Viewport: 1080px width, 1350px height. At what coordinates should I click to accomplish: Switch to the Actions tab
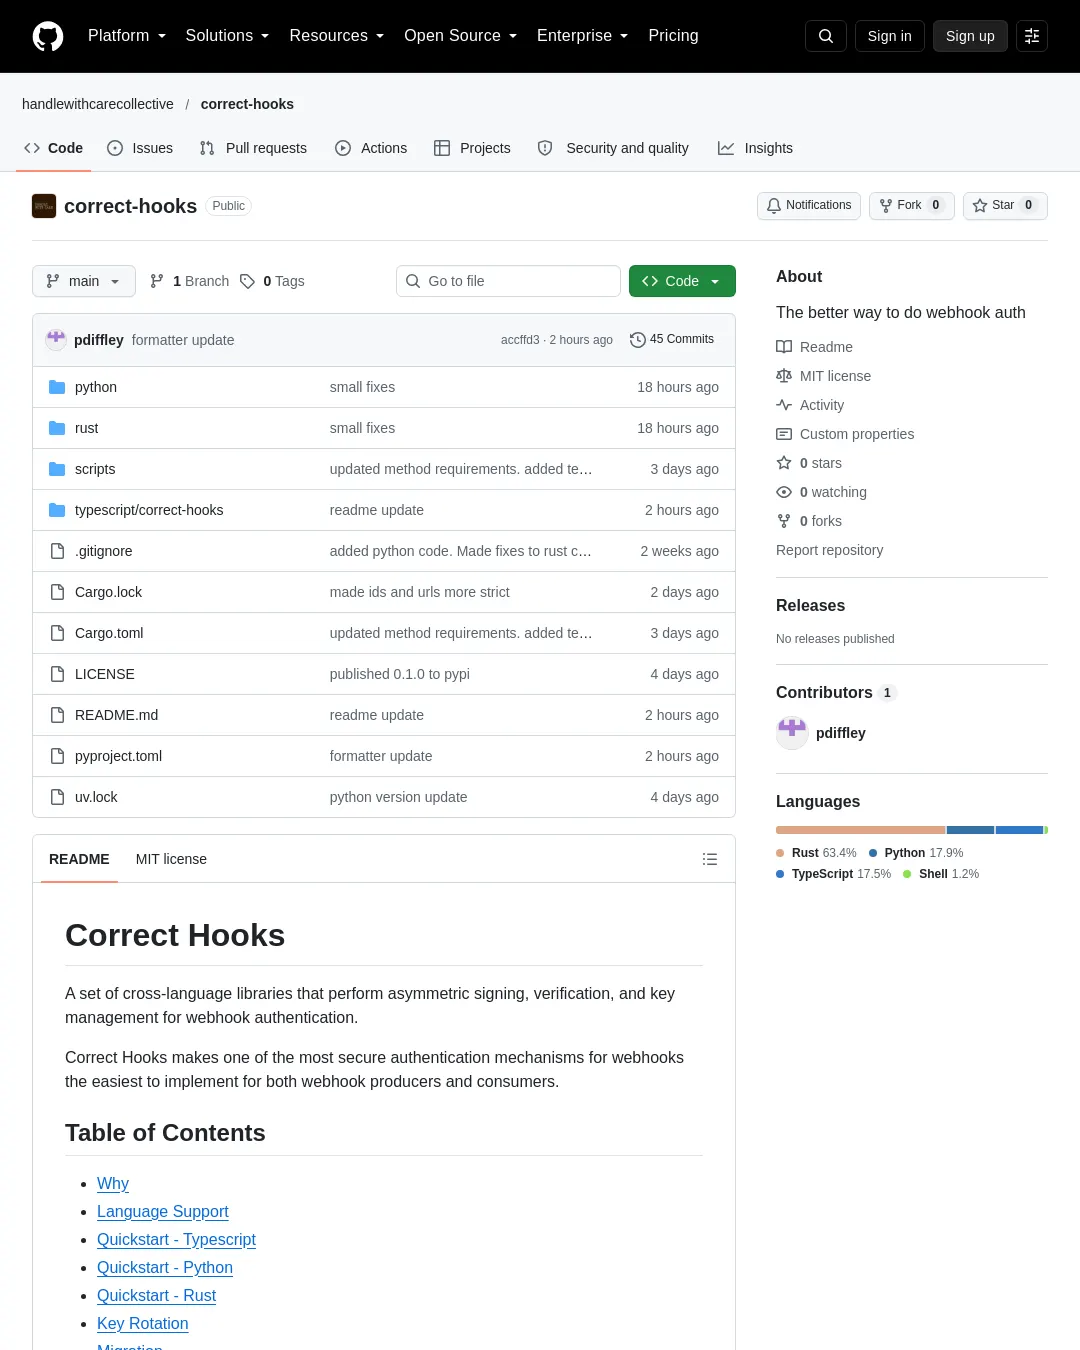[371, 148]
